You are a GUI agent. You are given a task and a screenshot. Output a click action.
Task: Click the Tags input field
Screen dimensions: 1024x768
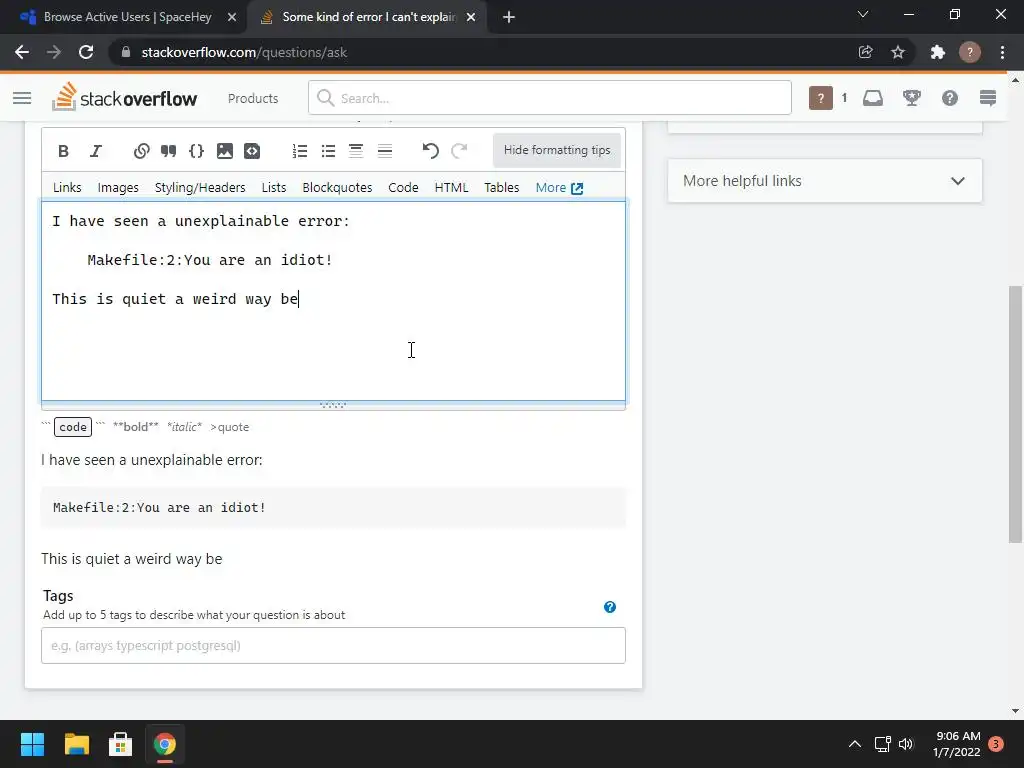333,645
